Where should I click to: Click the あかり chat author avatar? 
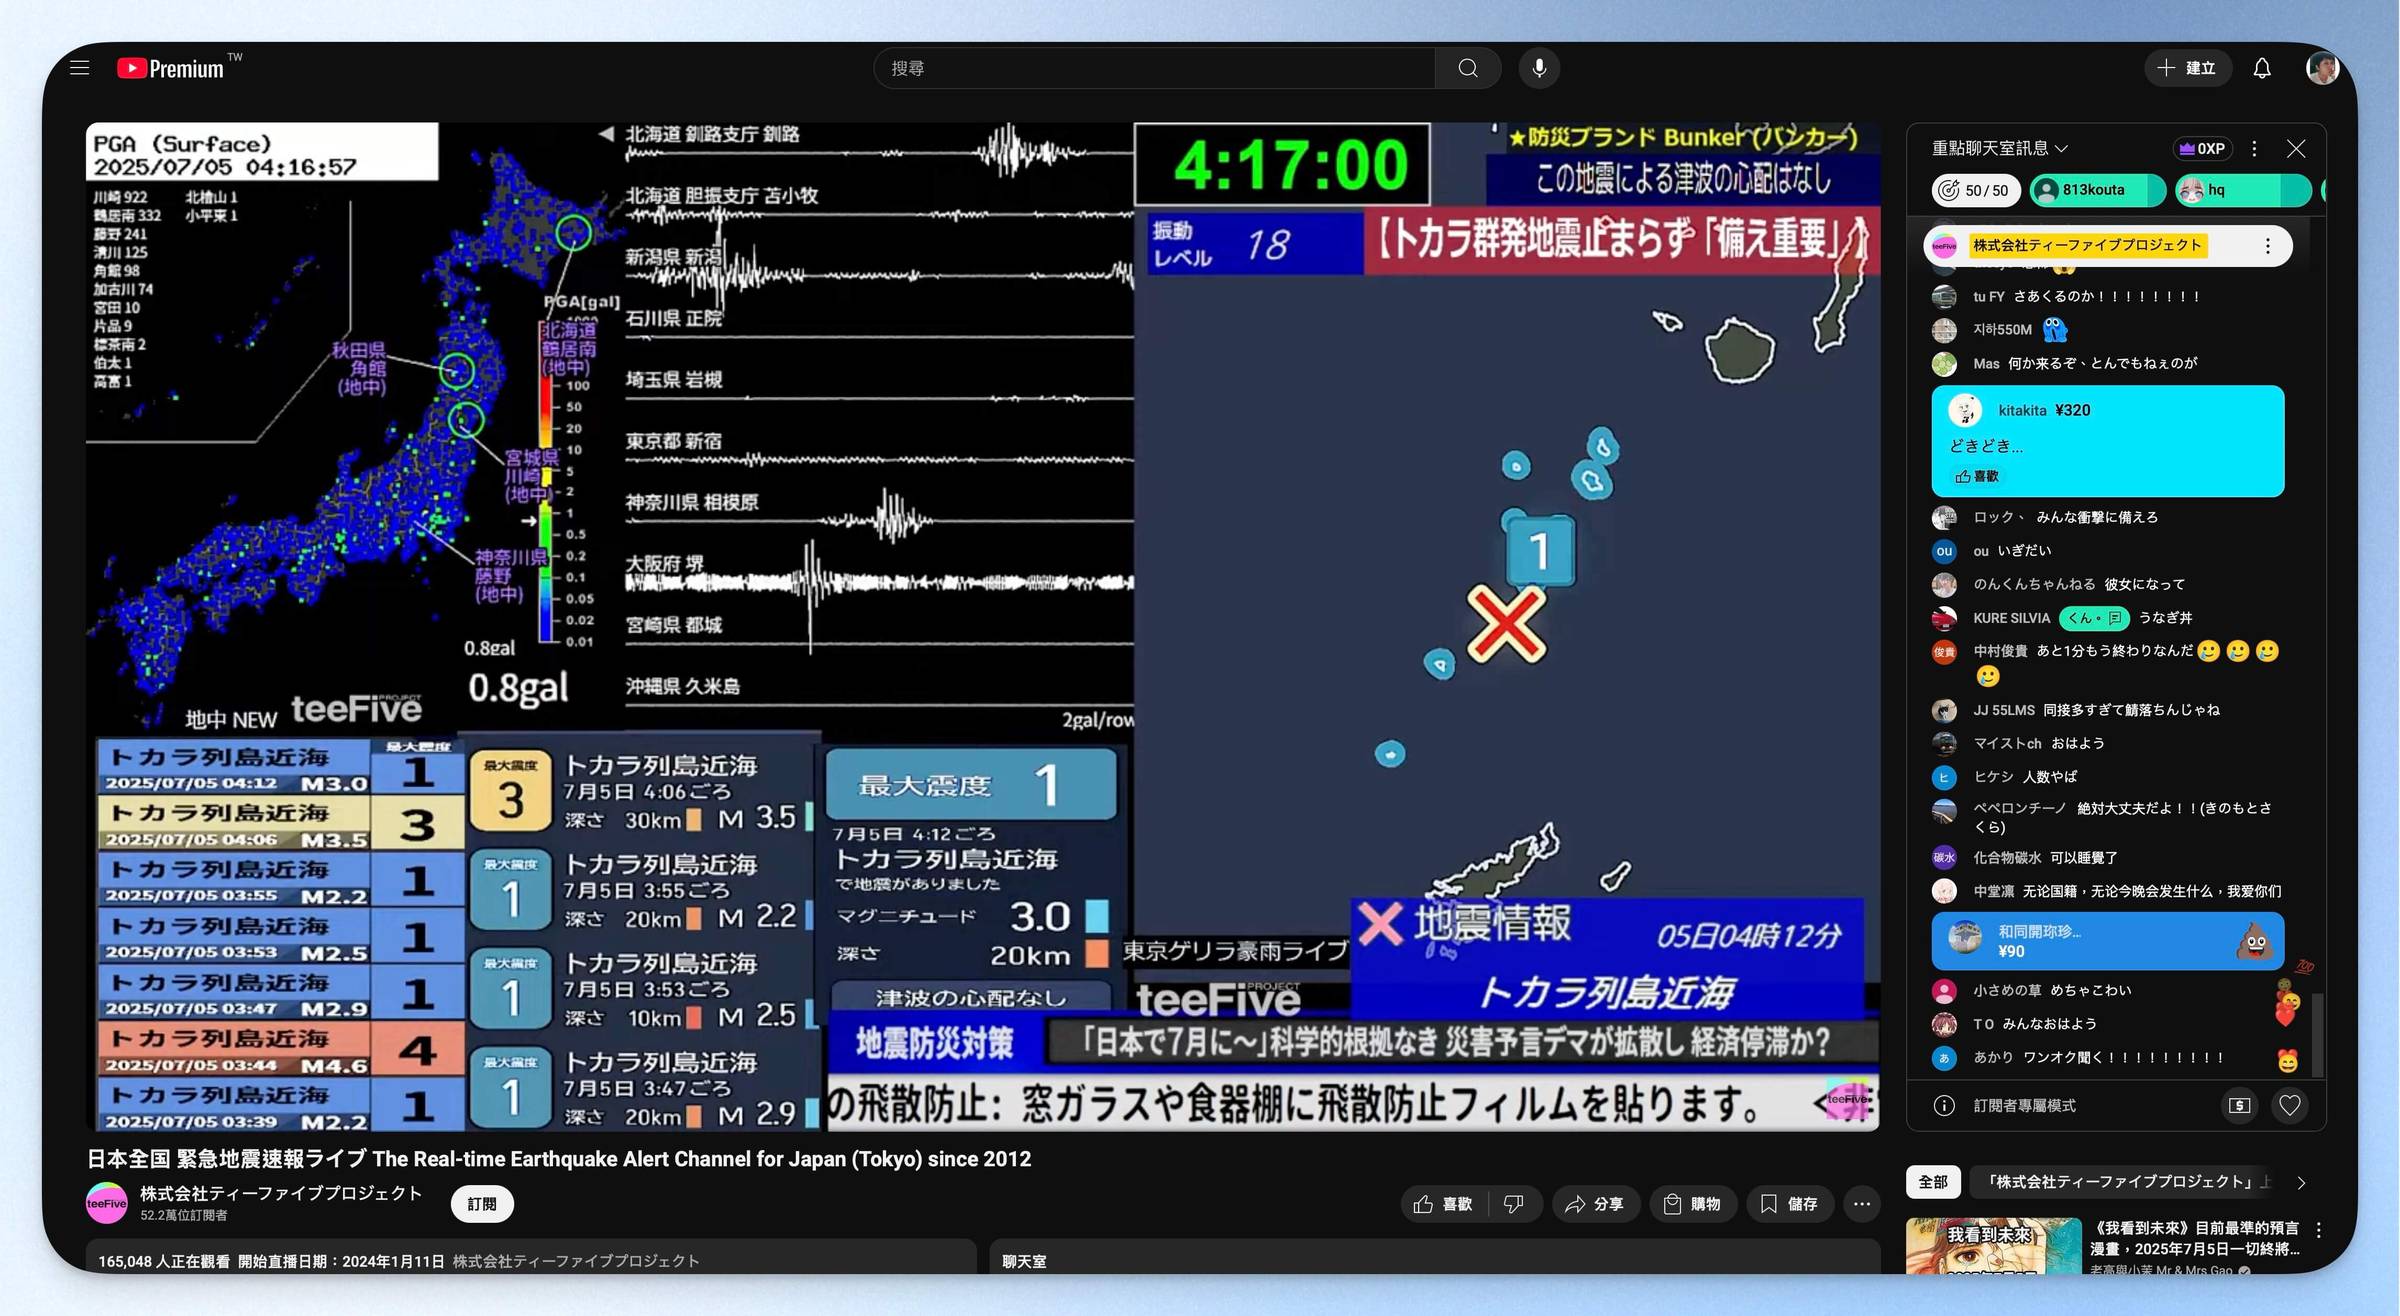[1943, 1058]
